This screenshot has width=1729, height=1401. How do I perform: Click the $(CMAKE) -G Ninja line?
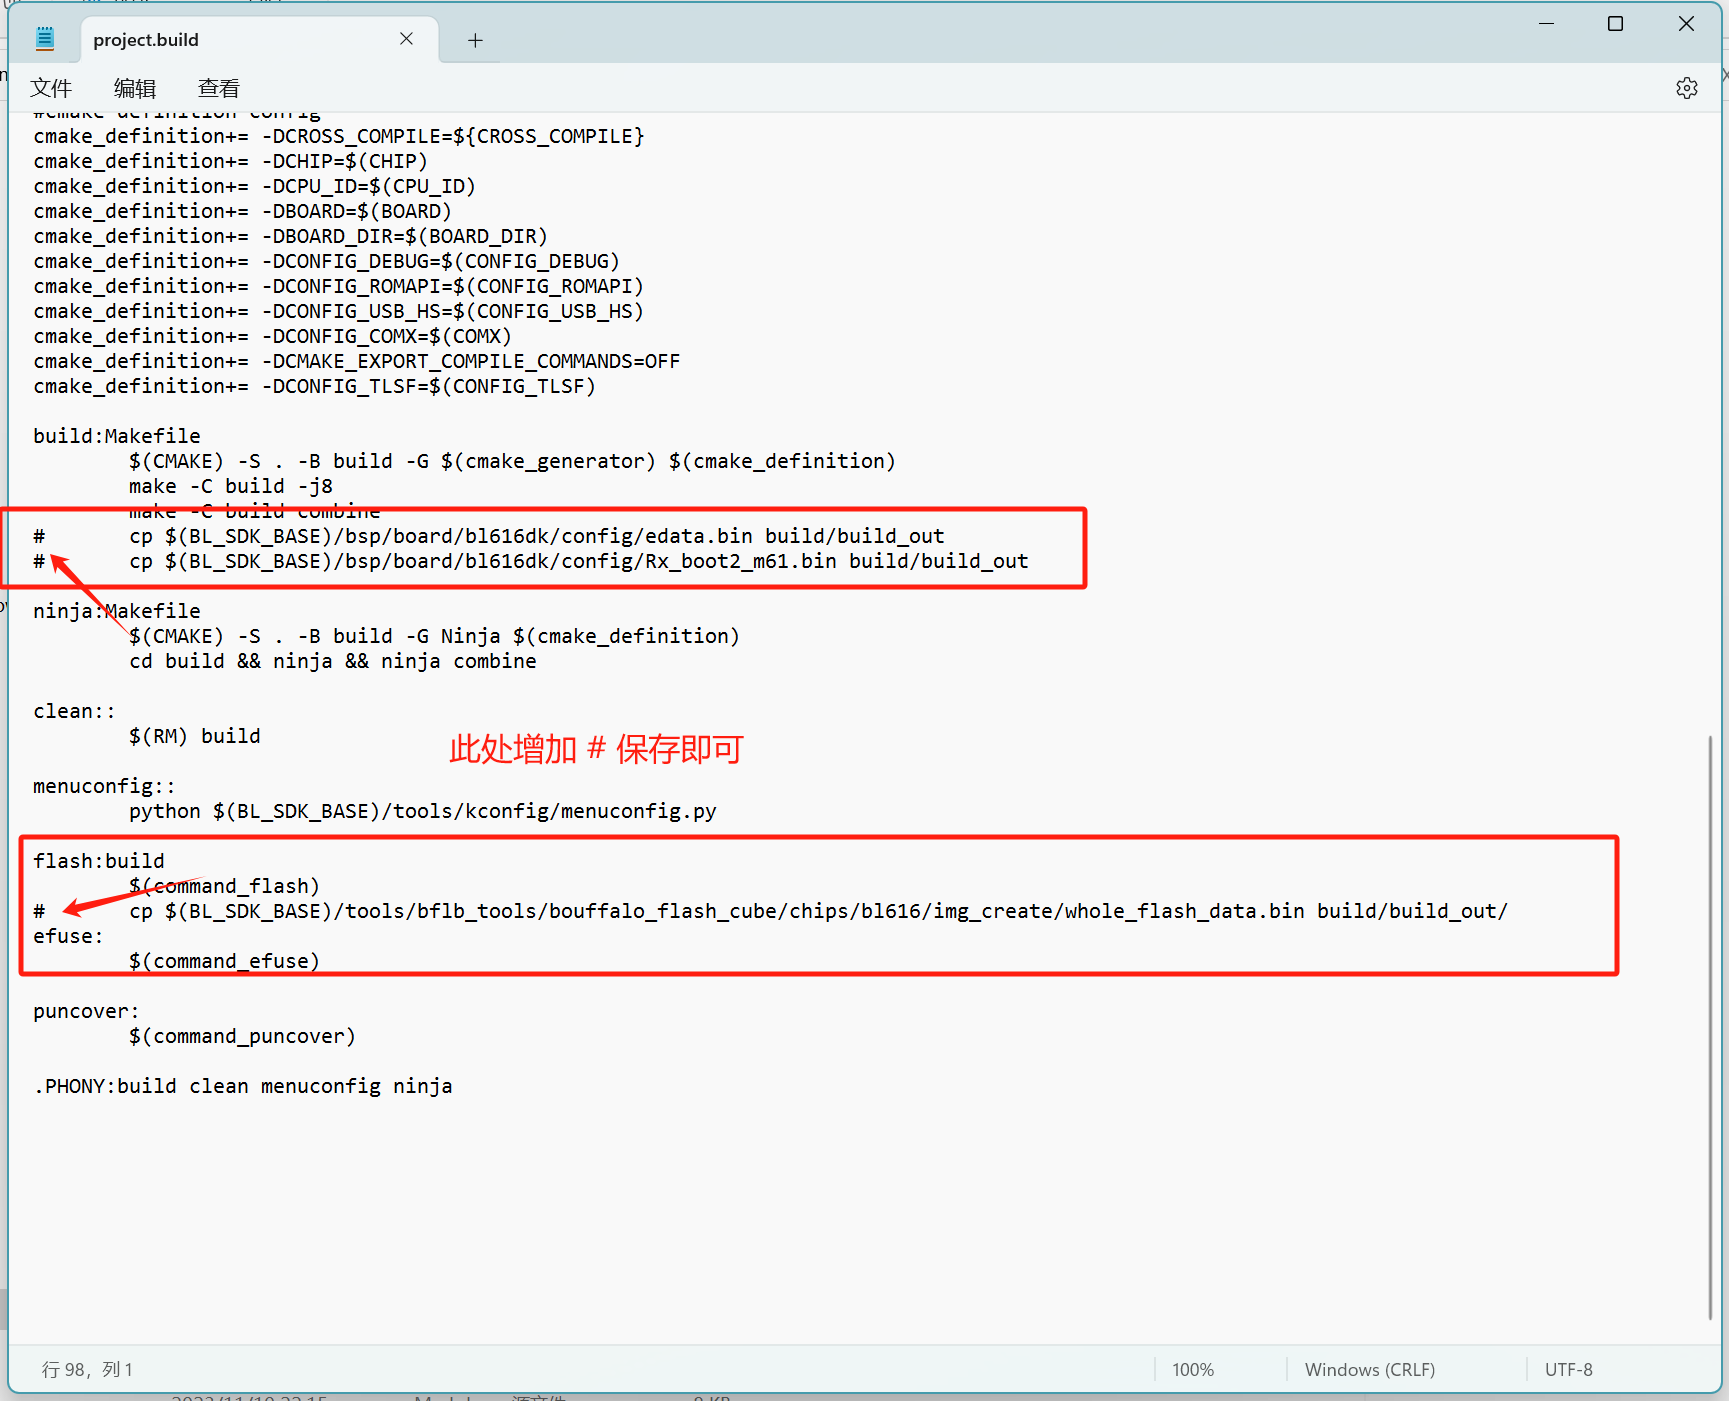point(435,636)
